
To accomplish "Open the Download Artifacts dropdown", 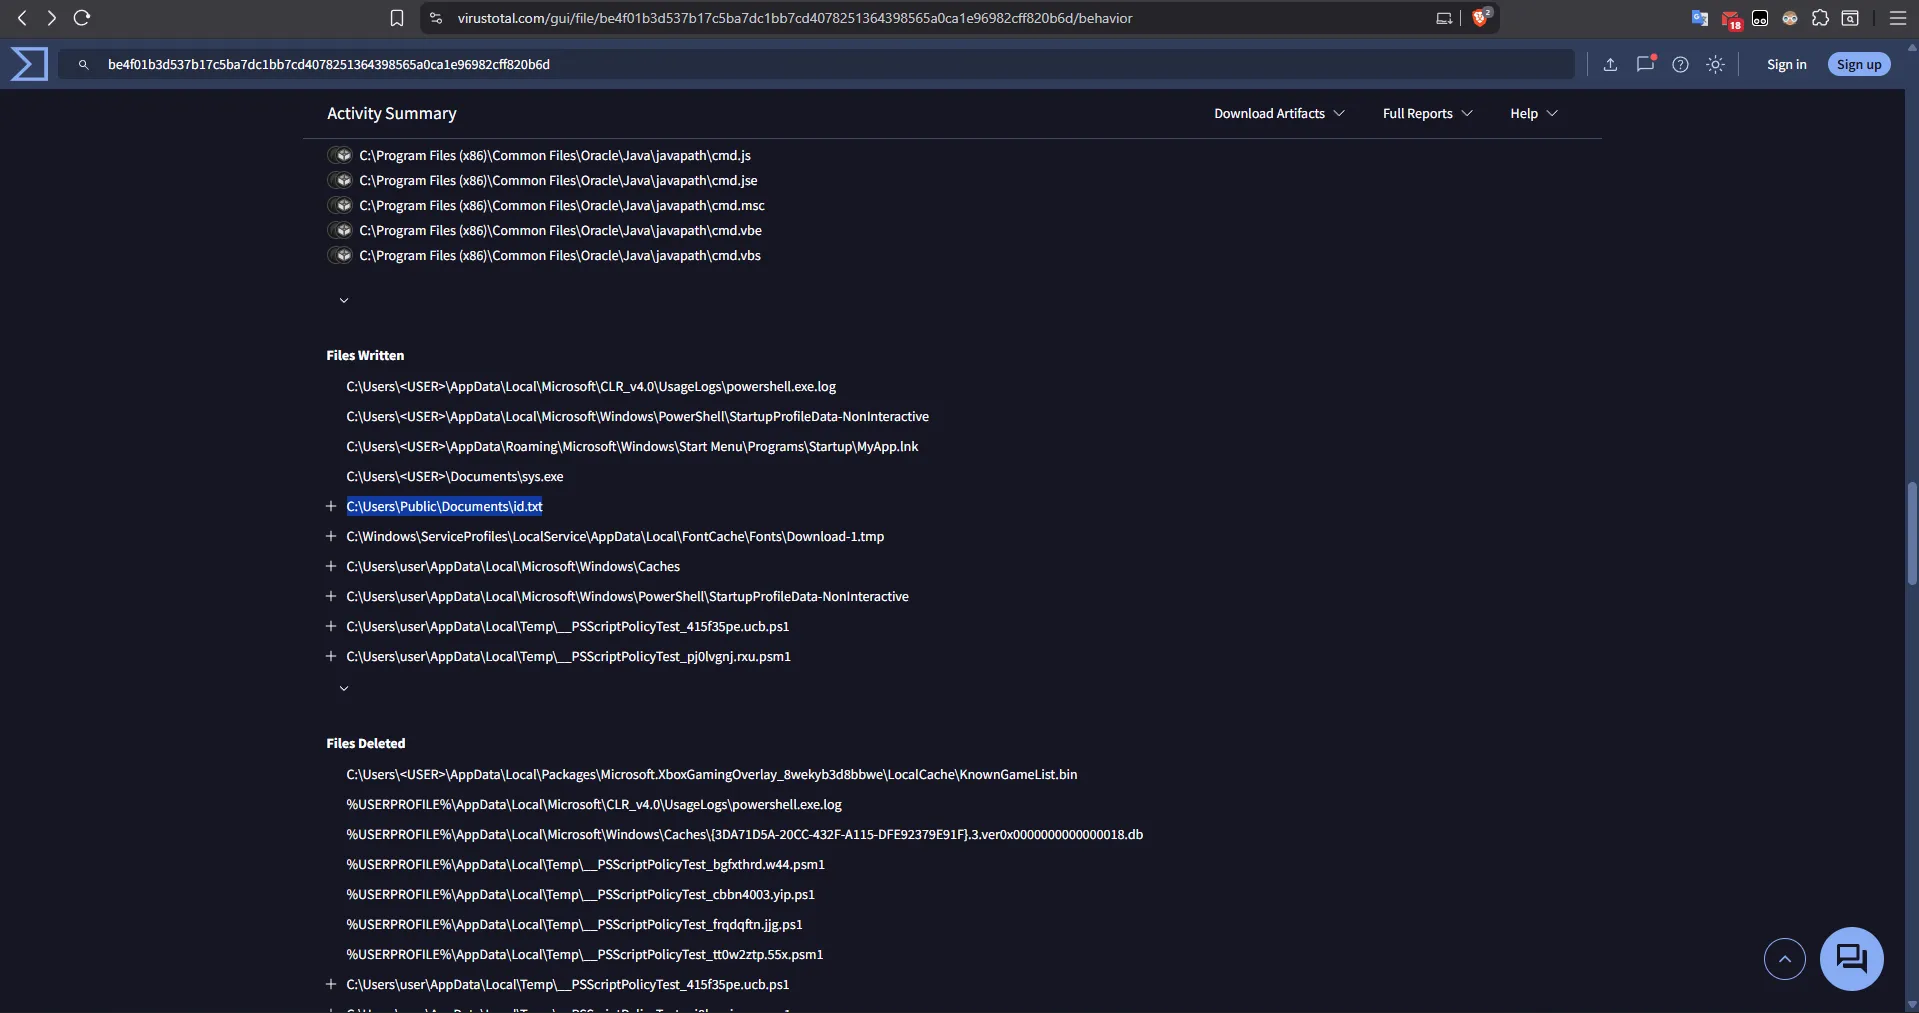I will 1279,114.
